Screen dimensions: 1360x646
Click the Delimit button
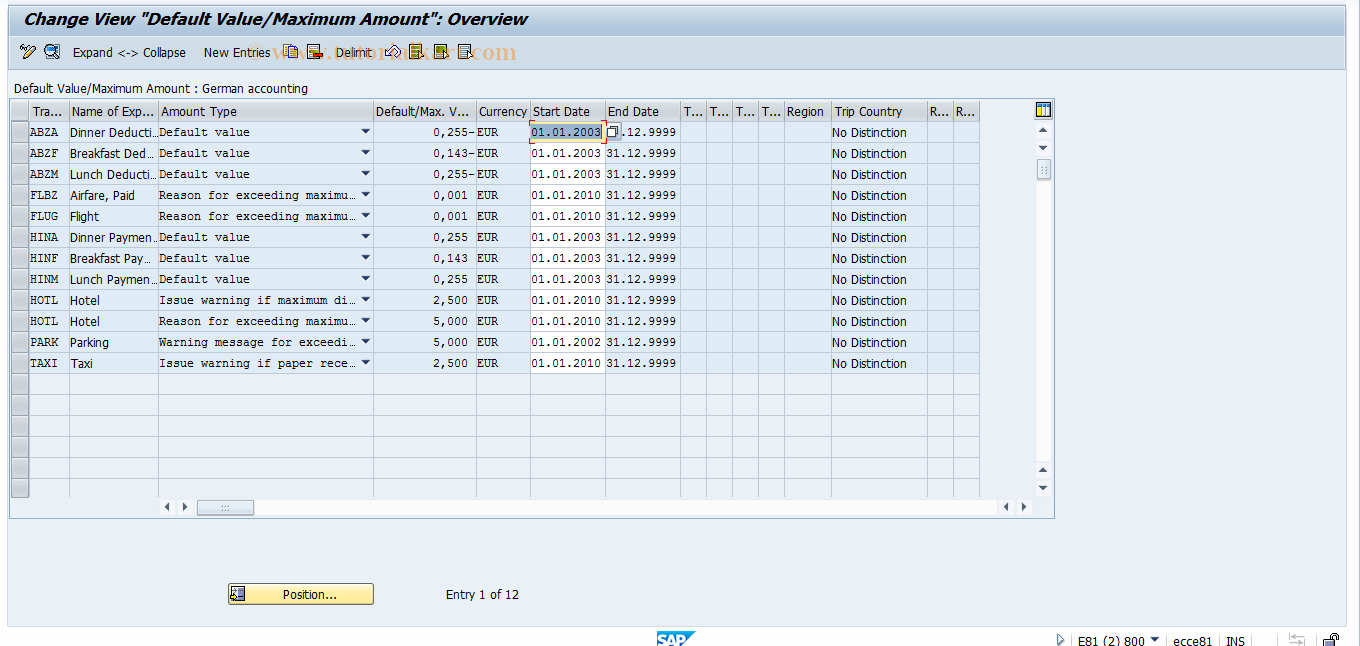click(354, 53)
